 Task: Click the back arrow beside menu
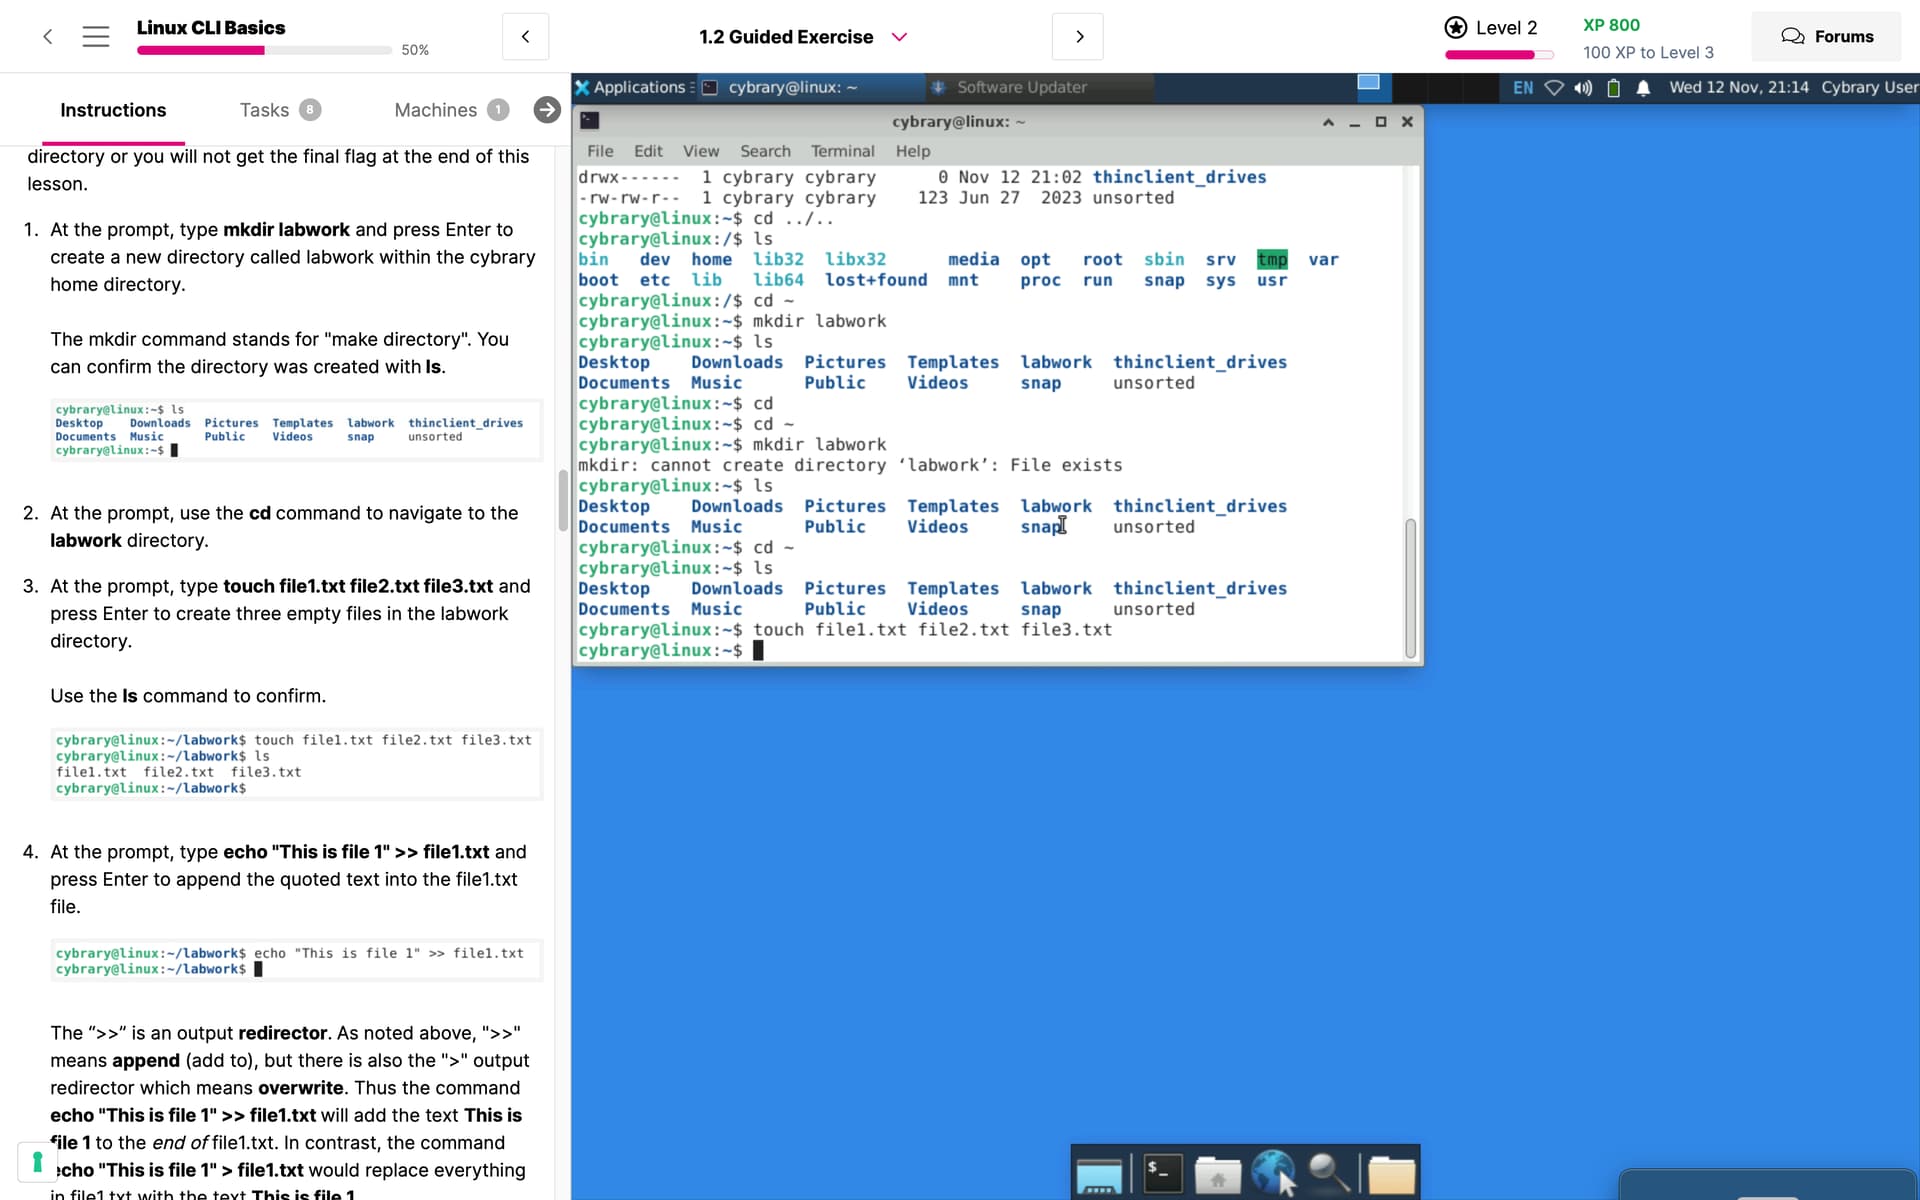point(47,37)
